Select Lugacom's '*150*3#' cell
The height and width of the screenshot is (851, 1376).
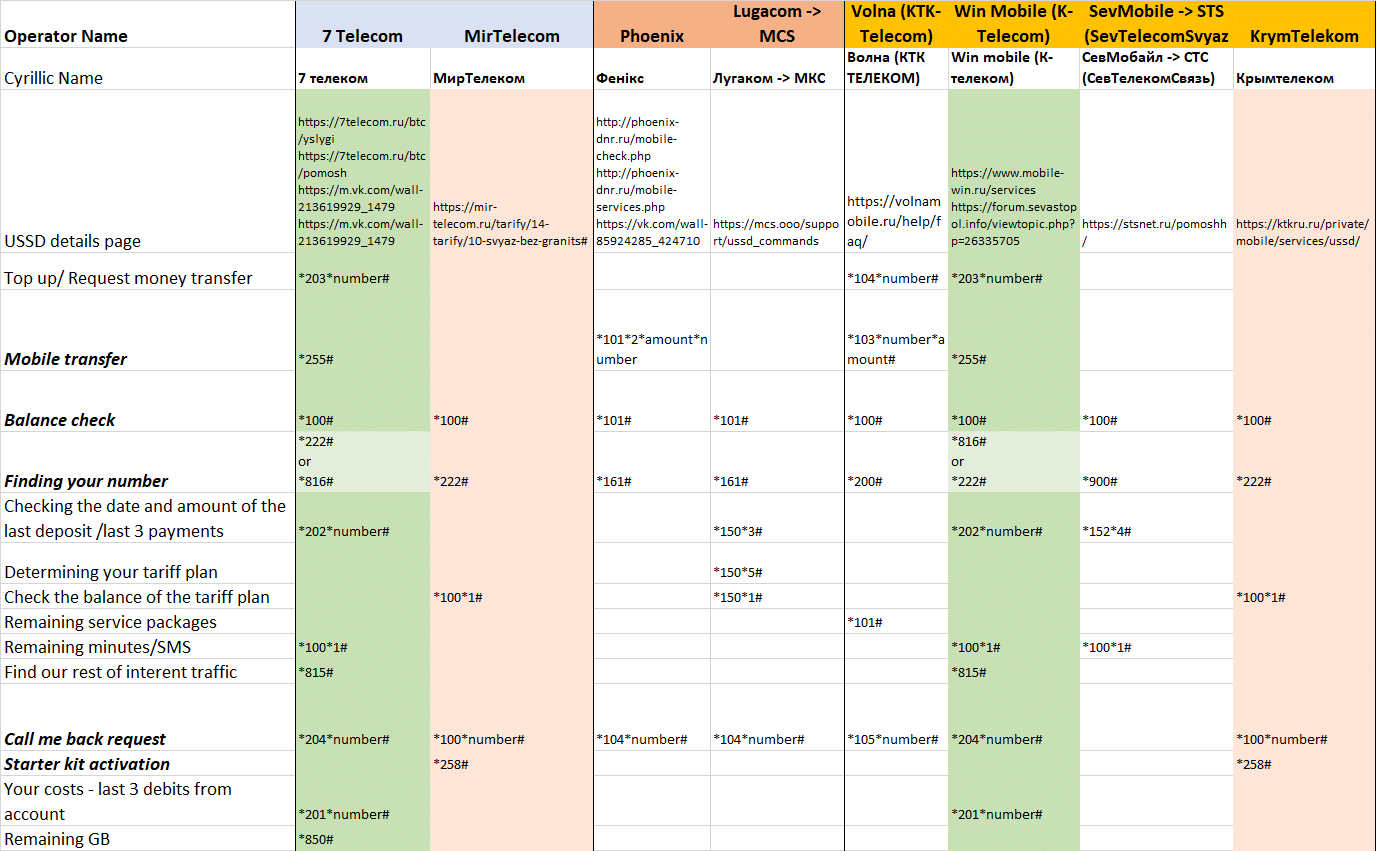(777, 518)
